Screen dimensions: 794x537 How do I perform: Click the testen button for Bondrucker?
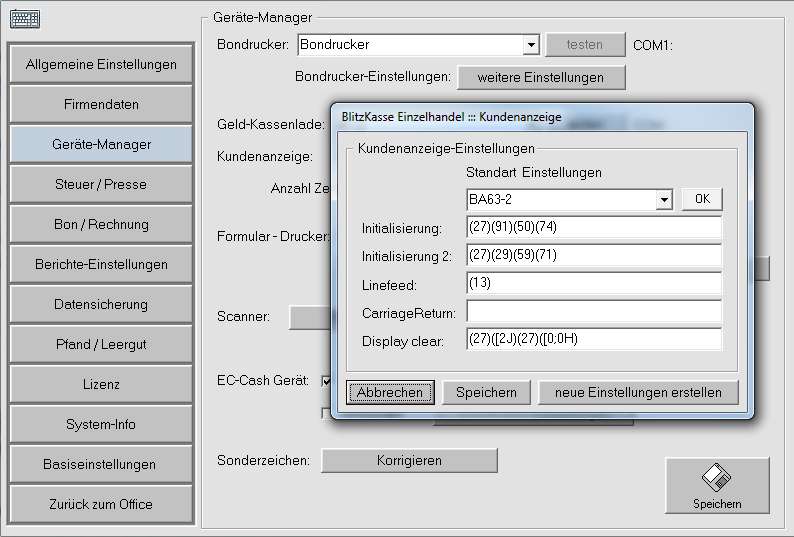pos(585,45)
